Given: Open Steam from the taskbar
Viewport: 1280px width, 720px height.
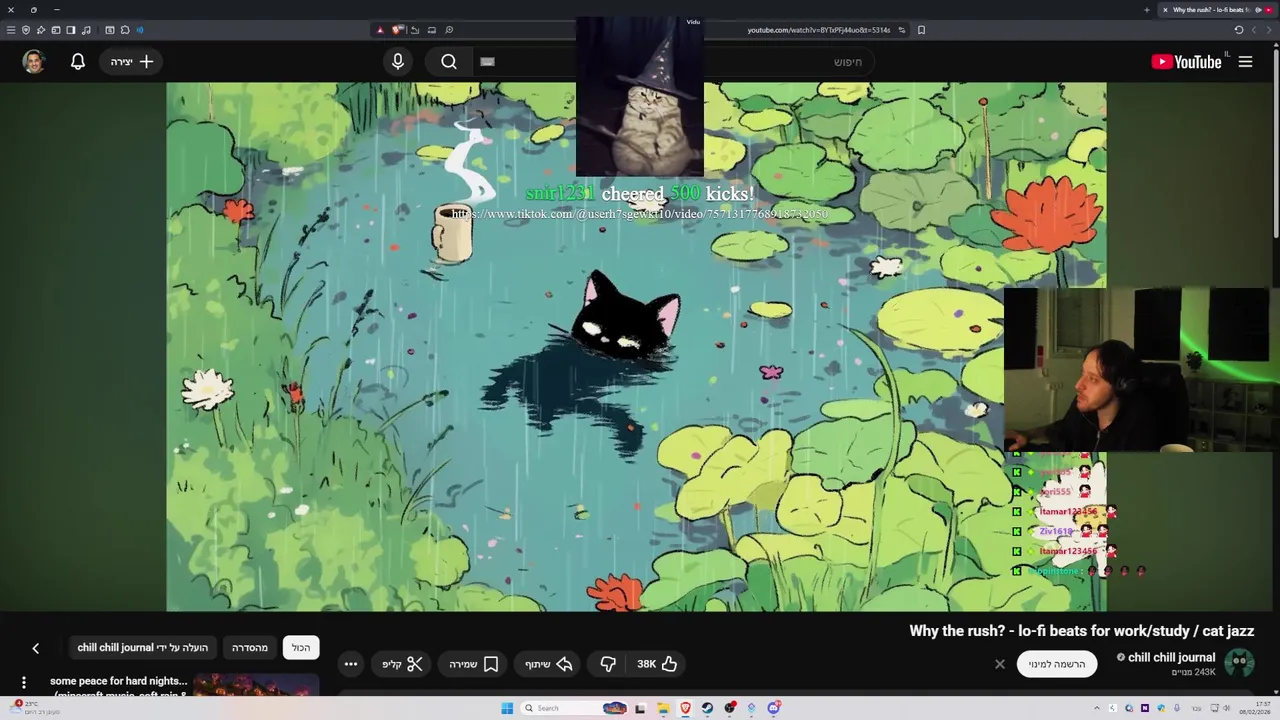Looking at the screenshot, I should [x=707, y=708].
